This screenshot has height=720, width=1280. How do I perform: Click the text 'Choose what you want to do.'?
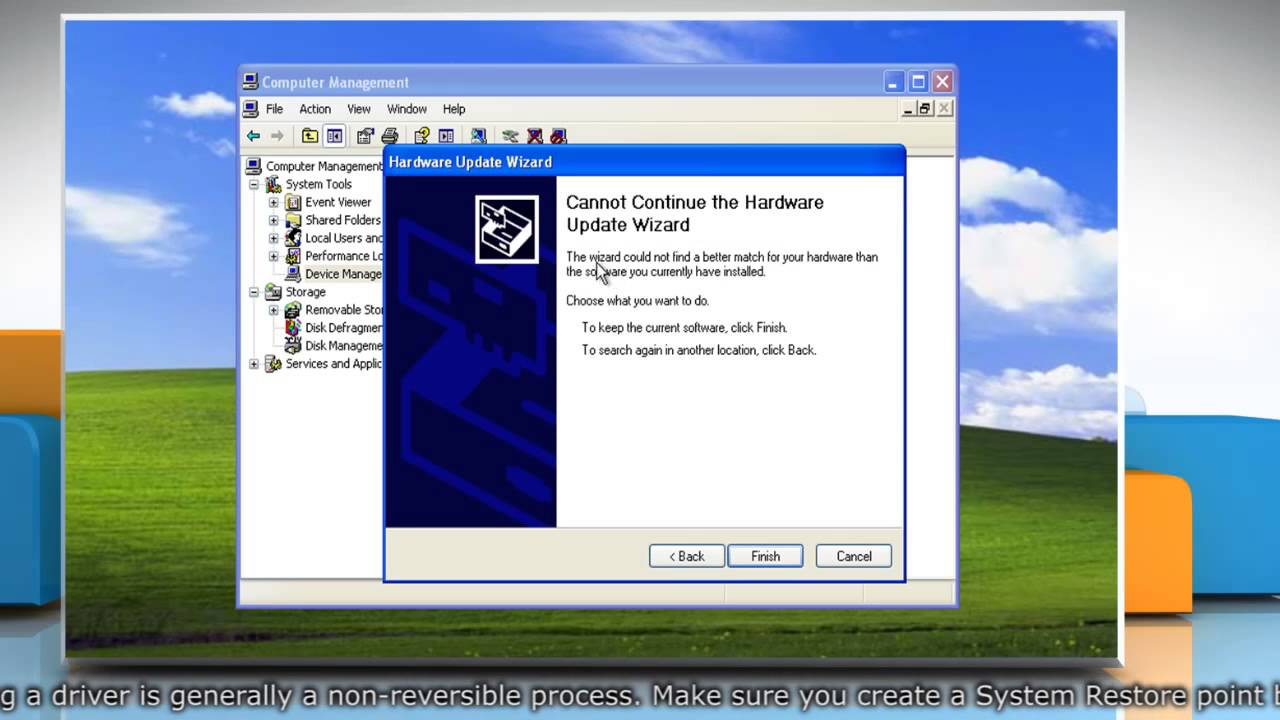pos(637,301)
